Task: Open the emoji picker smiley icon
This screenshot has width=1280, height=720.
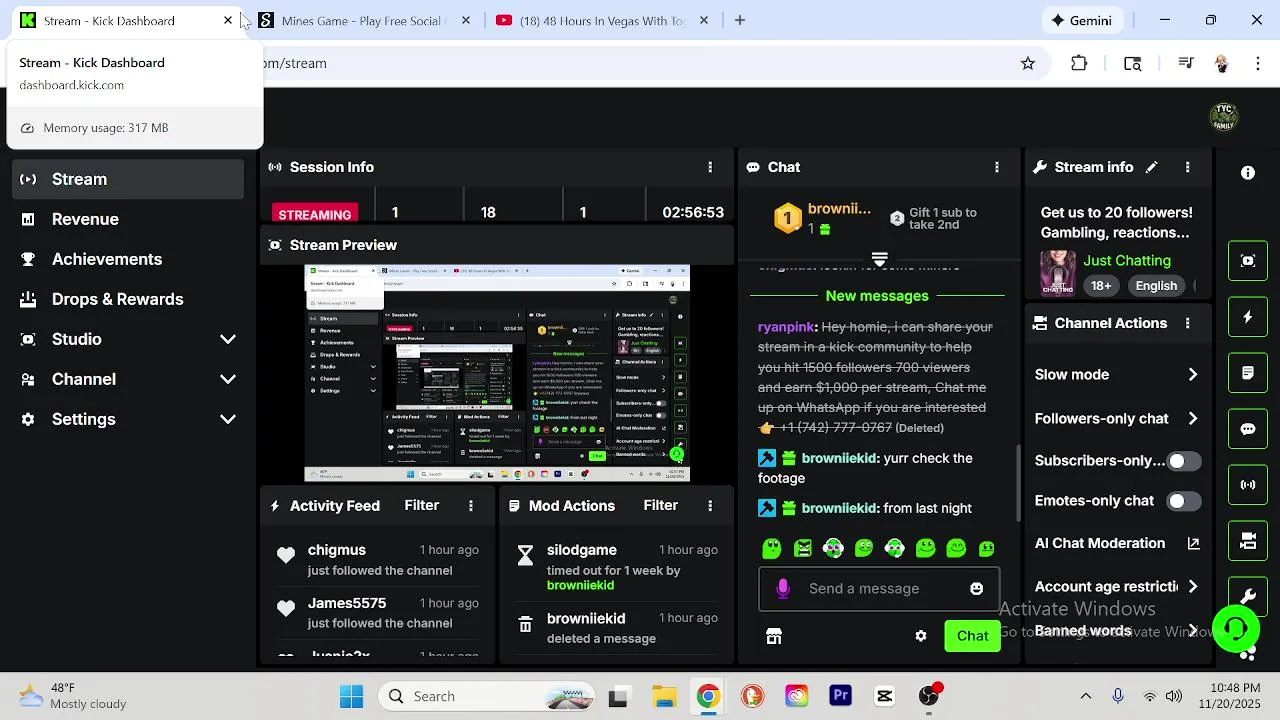Action: pyautogui.click(x=976, y=589)
